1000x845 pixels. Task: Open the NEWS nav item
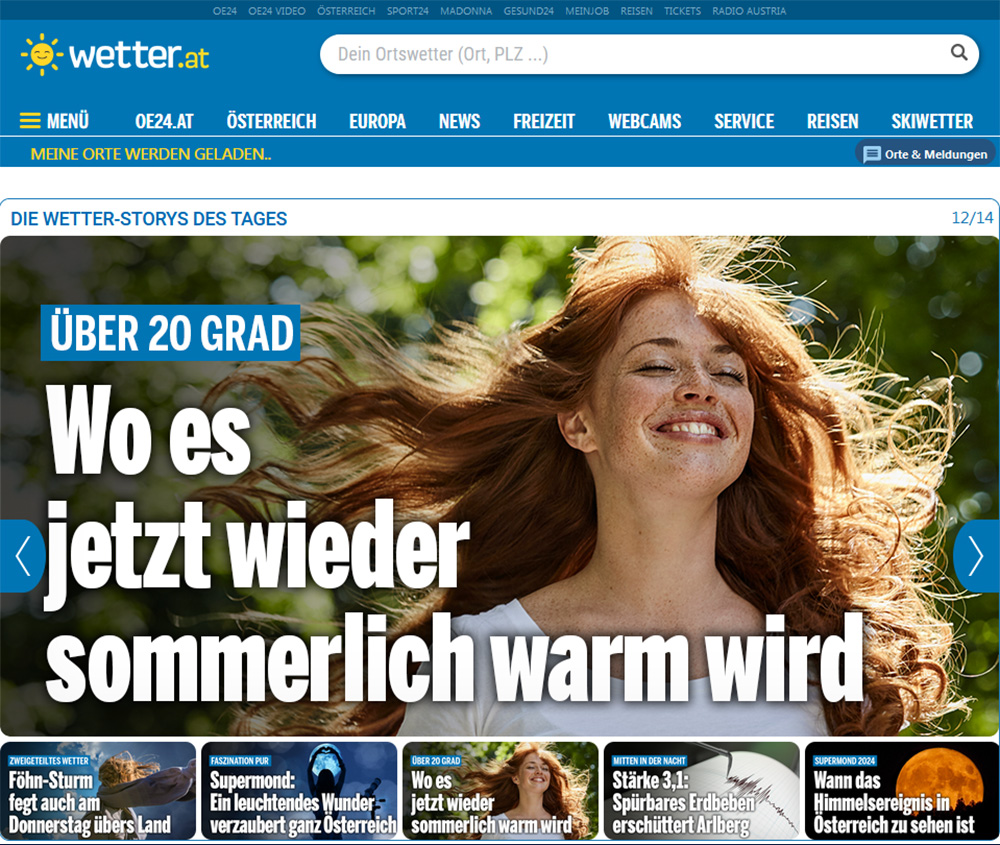click(459, 121)
